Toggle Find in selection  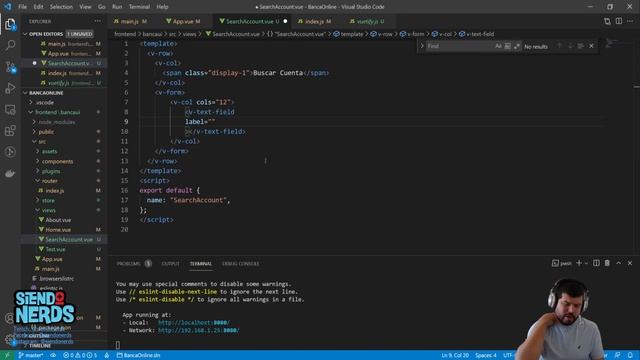tap(580, 46)
